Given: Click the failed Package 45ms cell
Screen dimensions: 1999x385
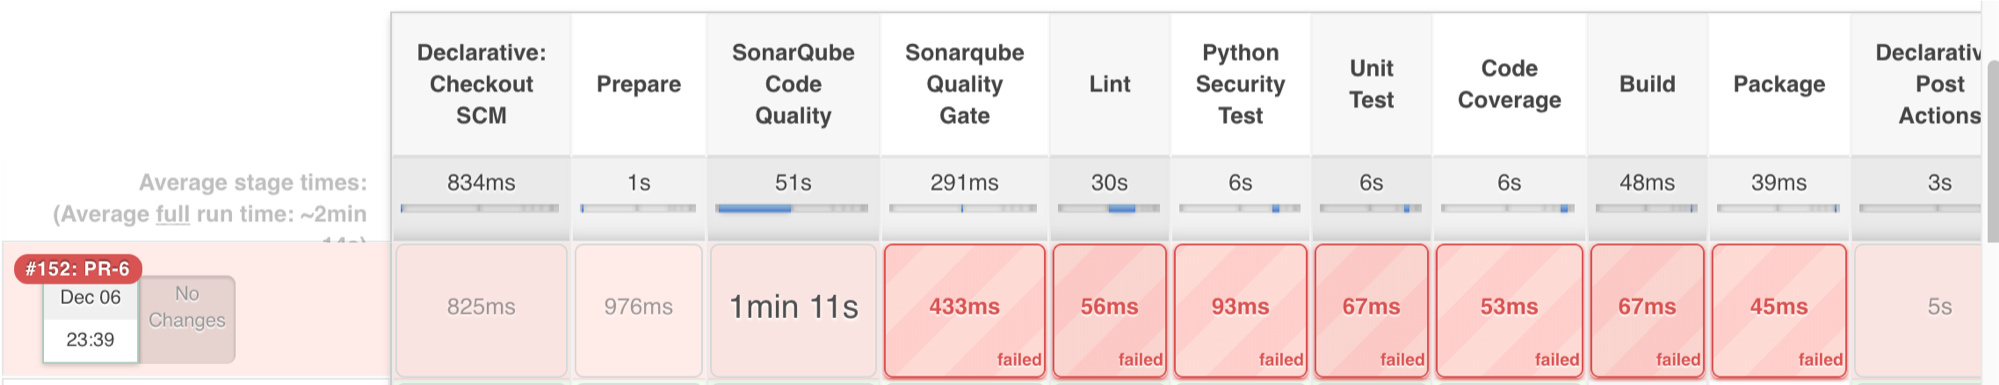Looking at the screenshot, I should 1779,310.
